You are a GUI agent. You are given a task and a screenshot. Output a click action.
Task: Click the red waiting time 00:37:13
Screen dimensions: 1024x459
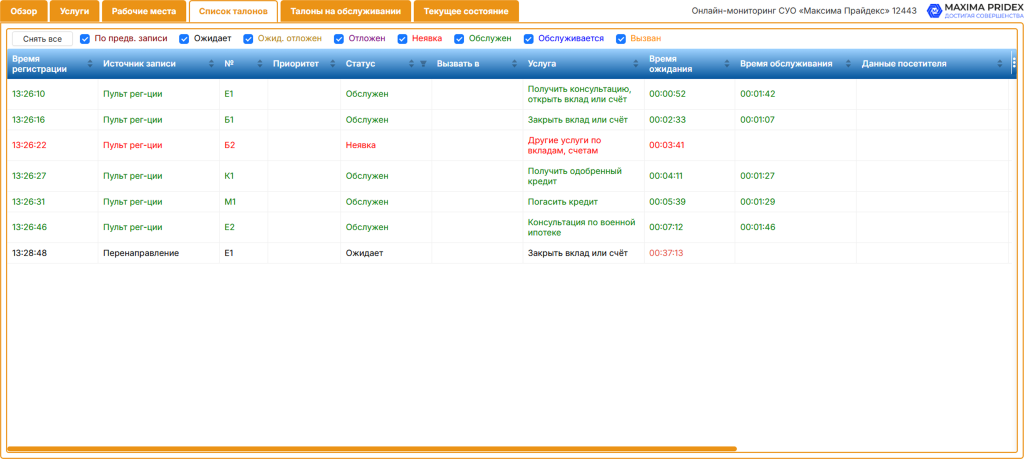[x=666, y=253]
